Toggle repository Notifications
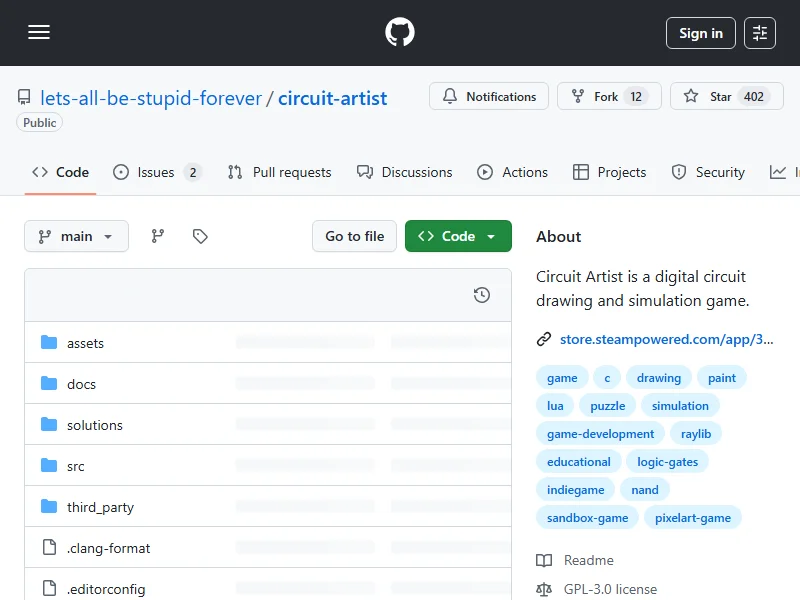The image size is (800, 600). [x=489, y=97]
